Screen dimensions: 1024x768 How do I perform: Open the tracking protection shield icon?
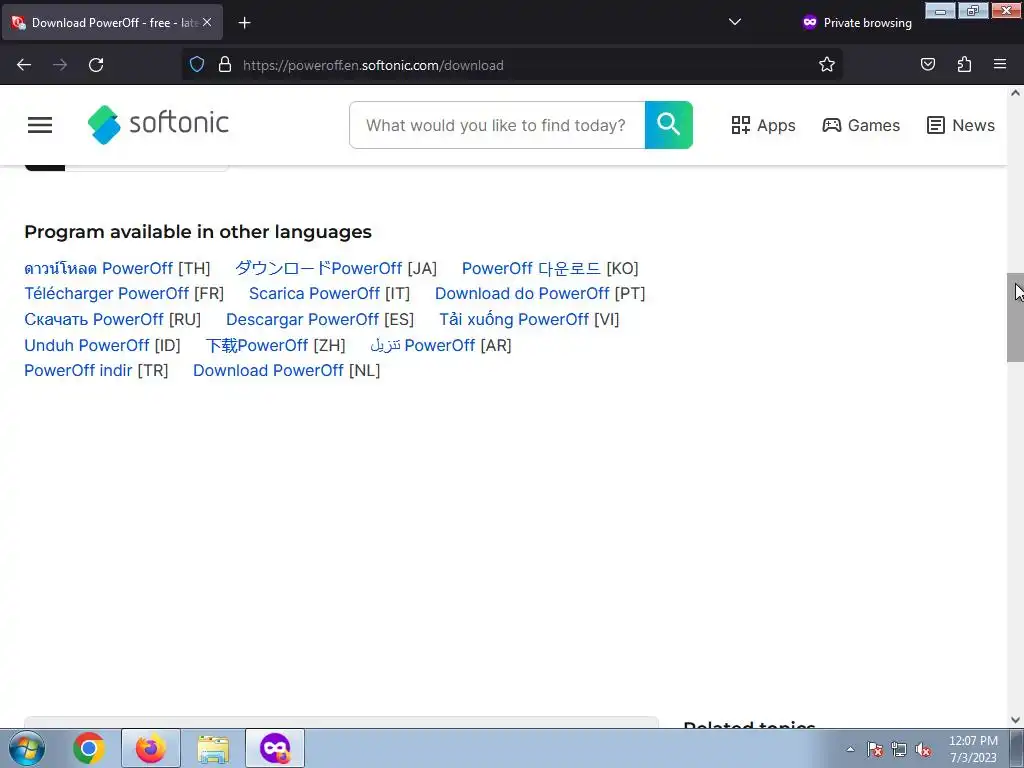pos(197,65)
